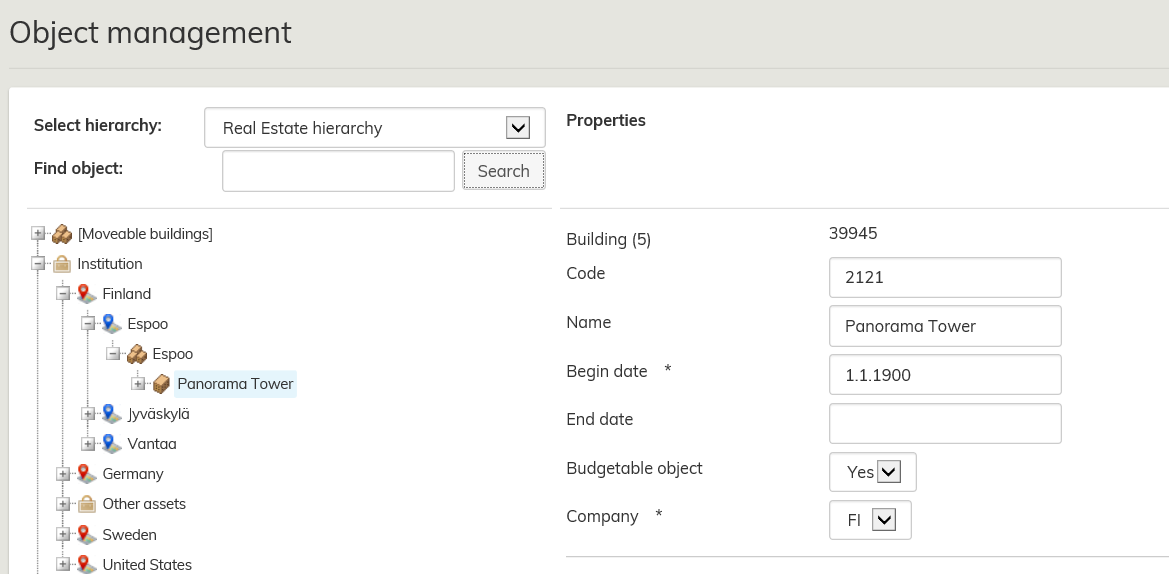The image size is (1169, 574).
Task: Select Panorama Tower in the tree
Action: (x=235, y=384)
